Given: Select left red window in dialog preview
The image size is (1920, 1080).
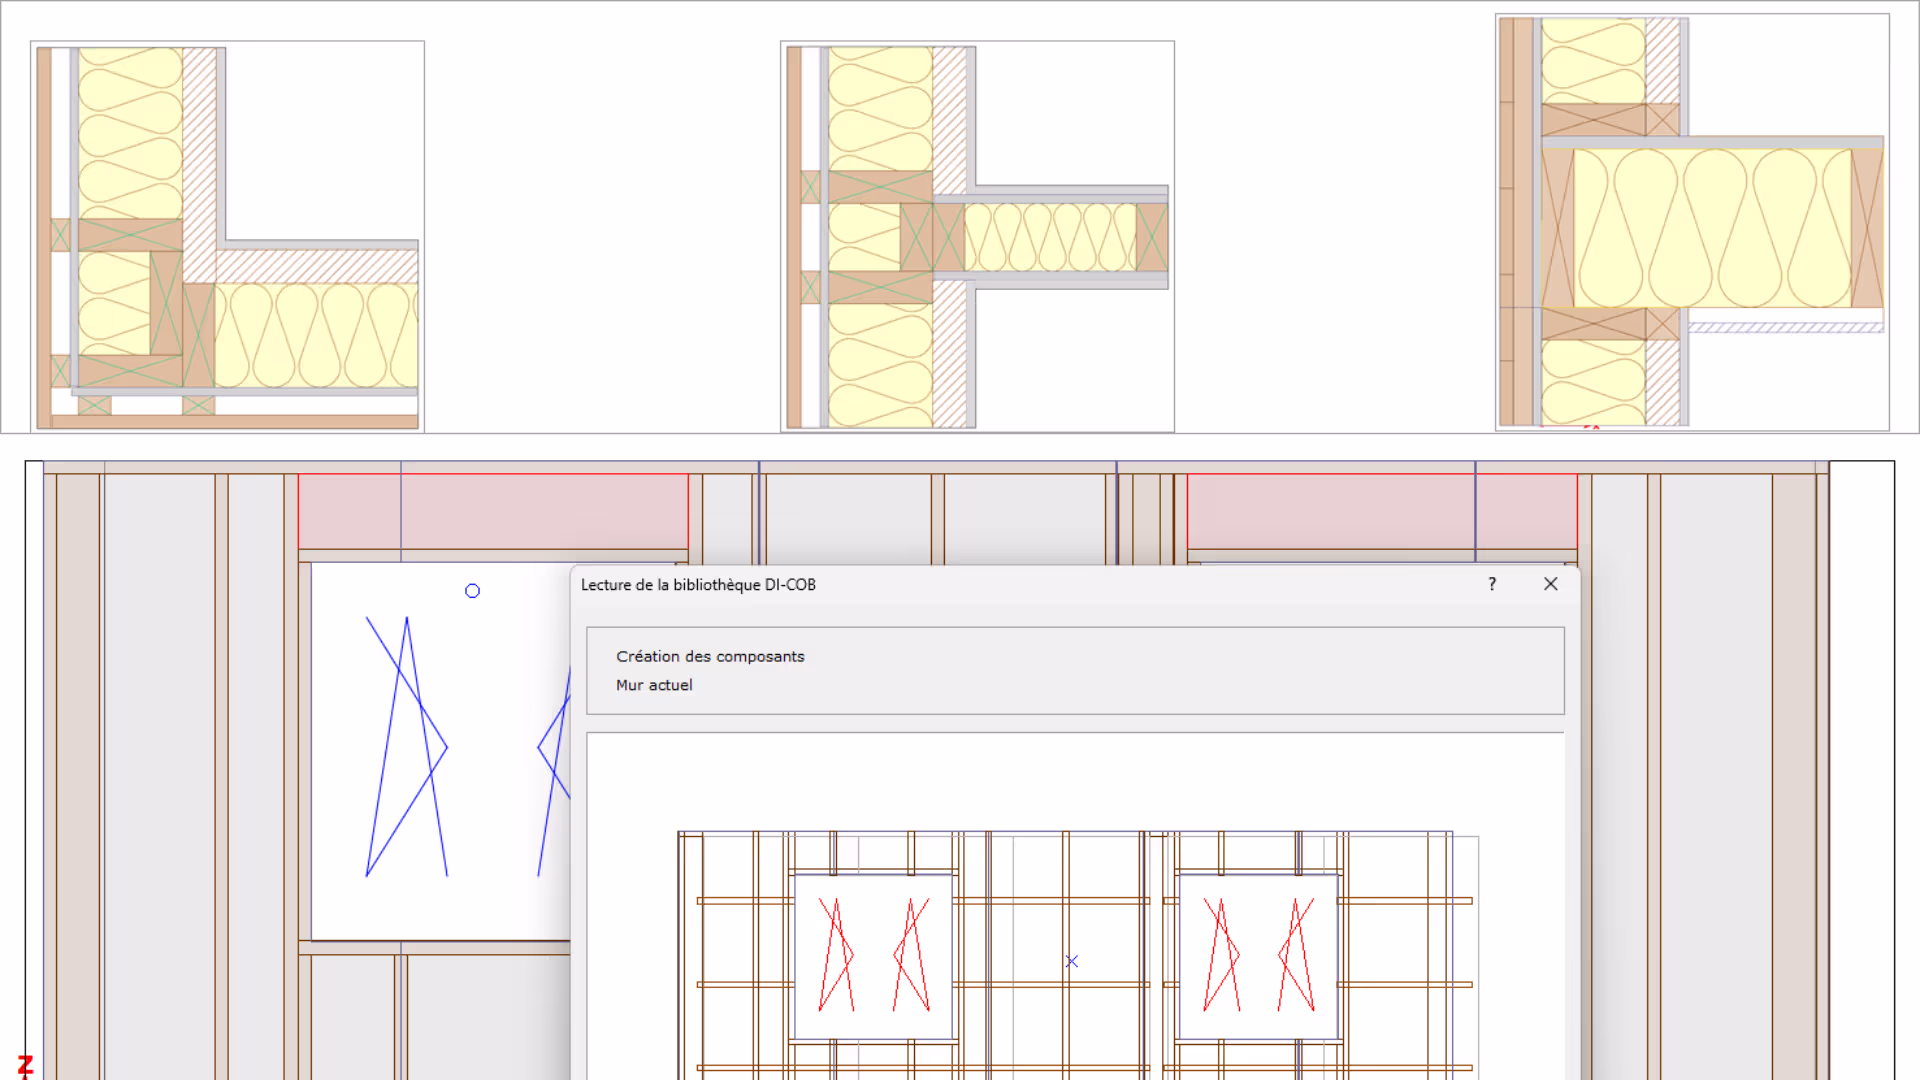Looking at the screenshot, I should [873, 956].
